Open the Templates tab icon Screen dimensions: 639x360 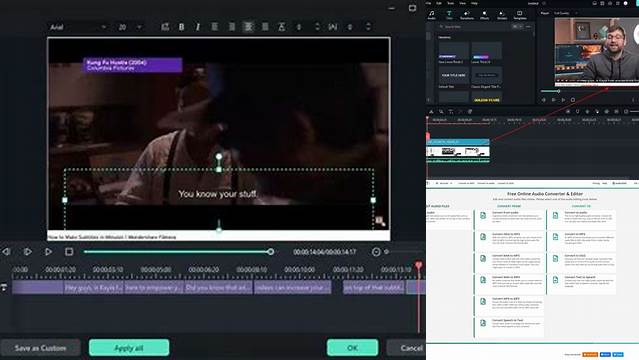point(520,15)
